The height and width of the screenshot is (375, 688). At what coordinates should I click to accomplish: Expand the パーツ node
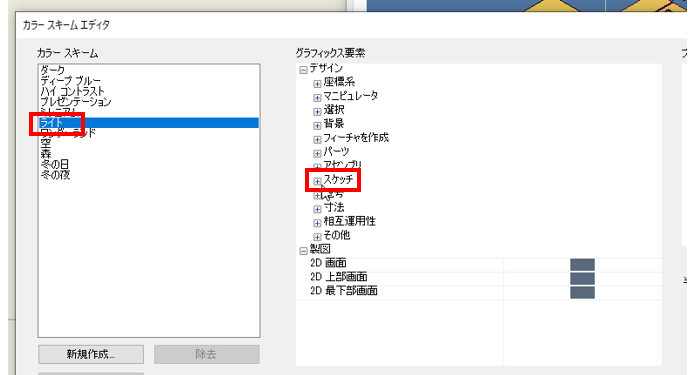coord(317,154)
